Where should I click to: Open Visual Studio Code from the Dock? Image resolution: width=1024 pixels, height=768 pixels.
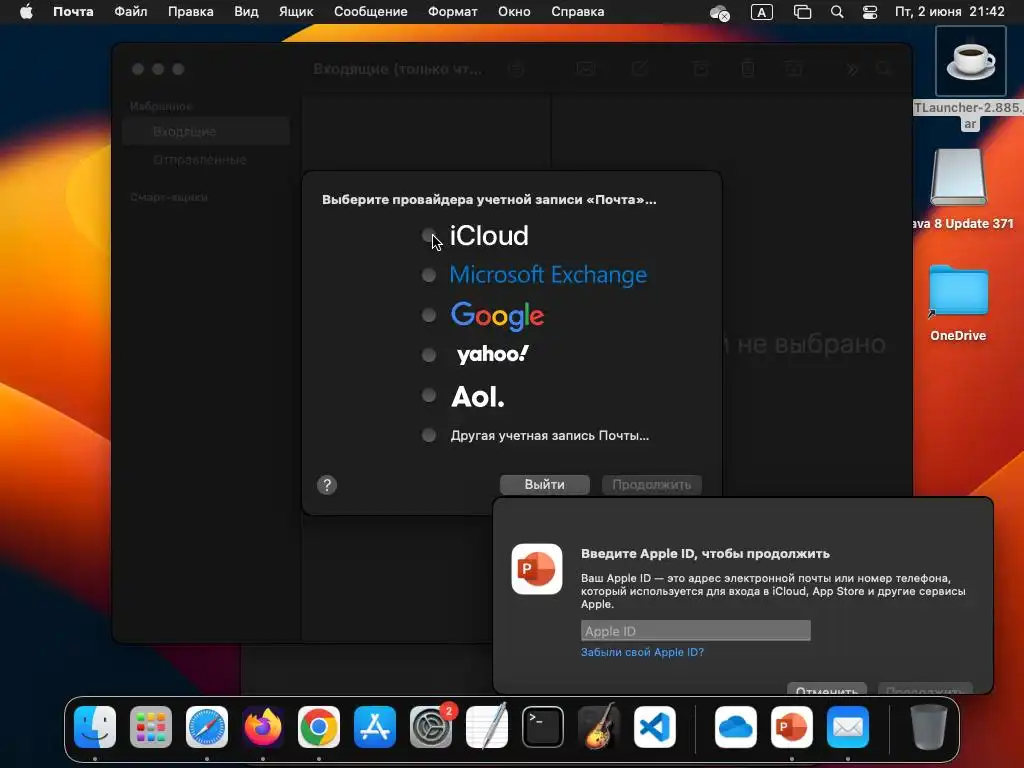pos(655,727)
